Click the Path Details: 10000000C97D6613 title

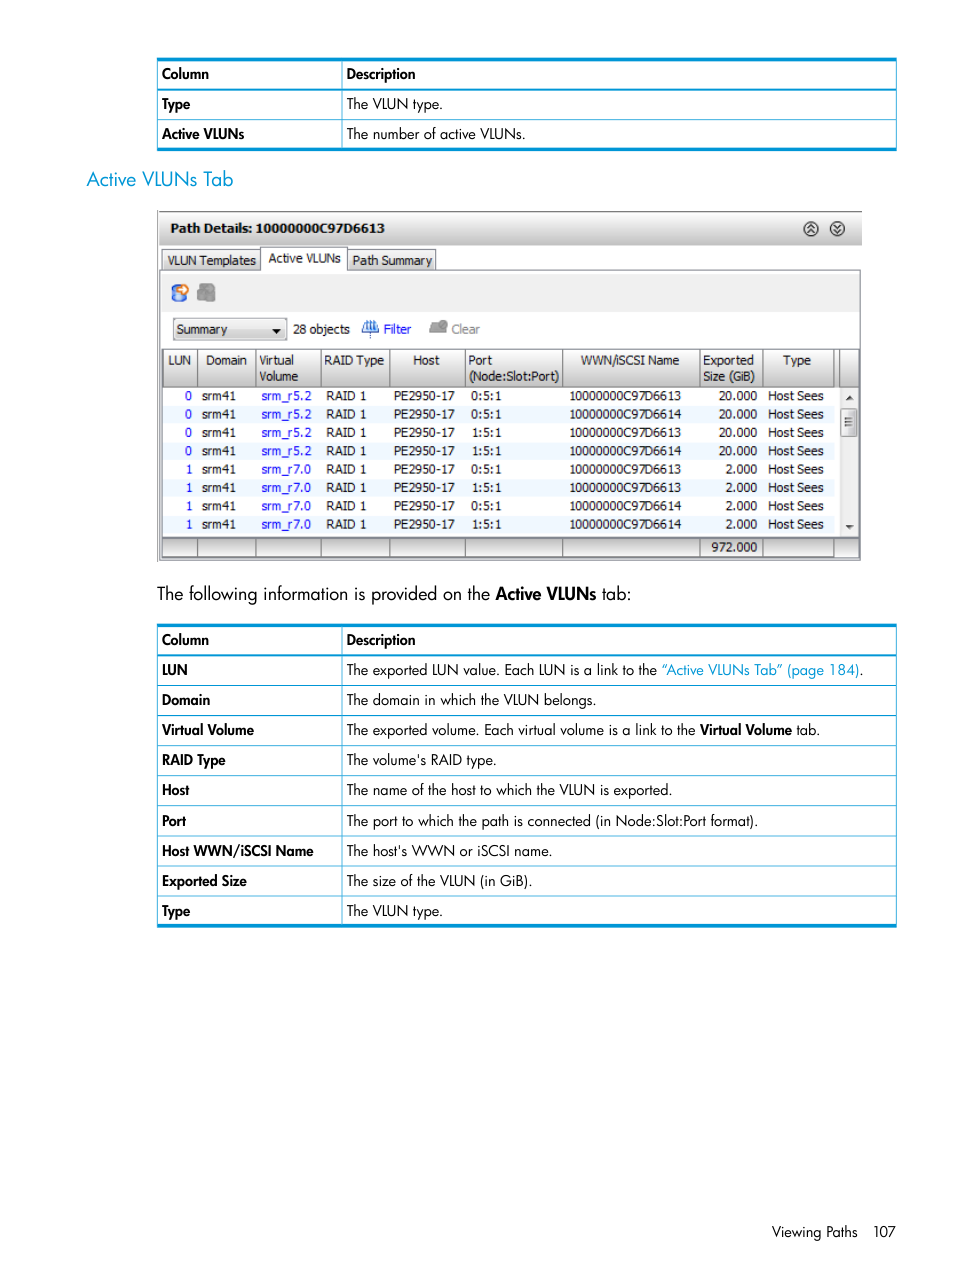coord(277,228)
